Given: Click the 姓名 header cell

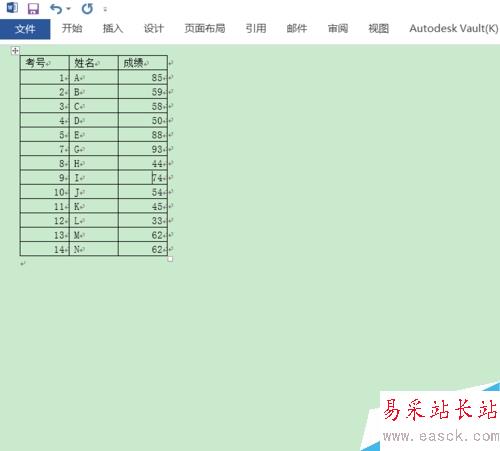Looking at the screenshot, I should (x=94, y=63).
